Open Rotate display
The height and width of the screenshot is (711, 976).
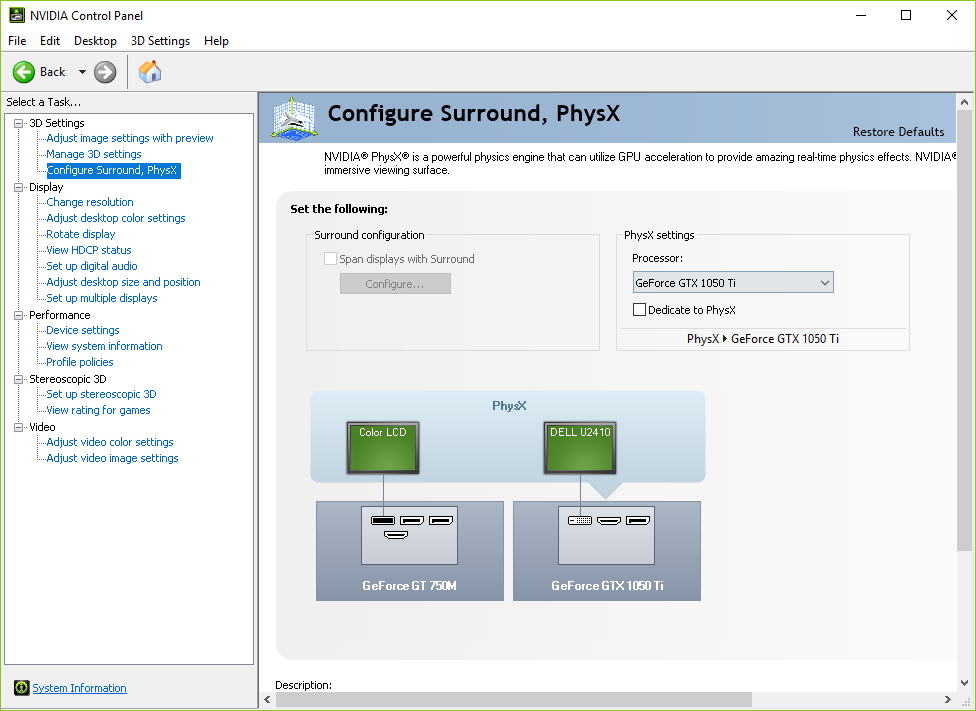80,234
